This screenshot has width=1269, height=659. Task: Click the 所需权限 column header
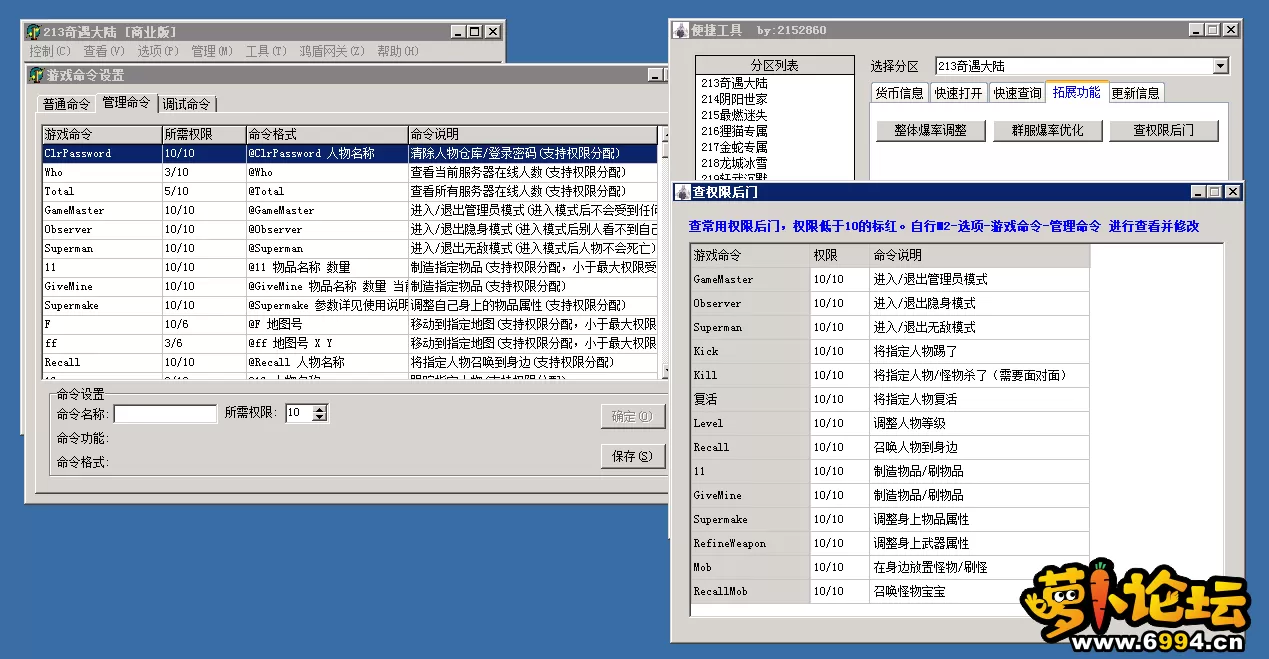[x=204, y=134]
